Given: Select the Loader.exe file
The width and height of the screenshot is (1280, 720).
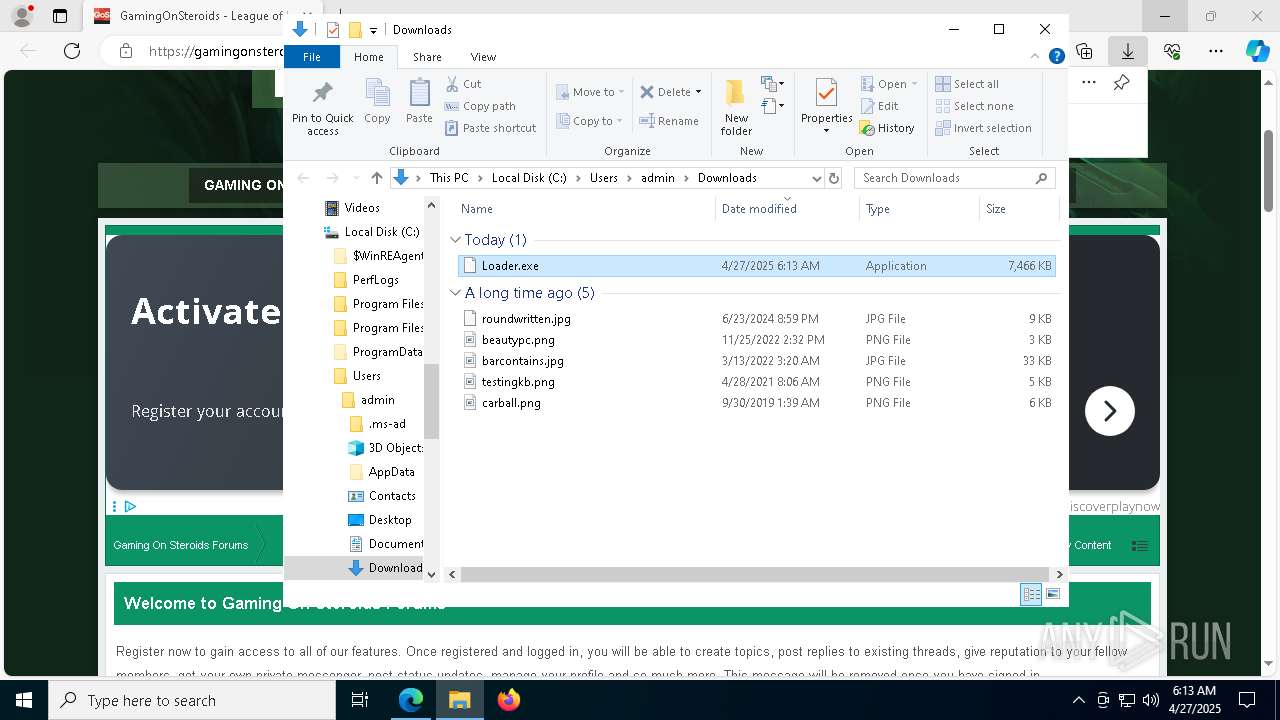Looking at the screenshot, I should (756, 266).
